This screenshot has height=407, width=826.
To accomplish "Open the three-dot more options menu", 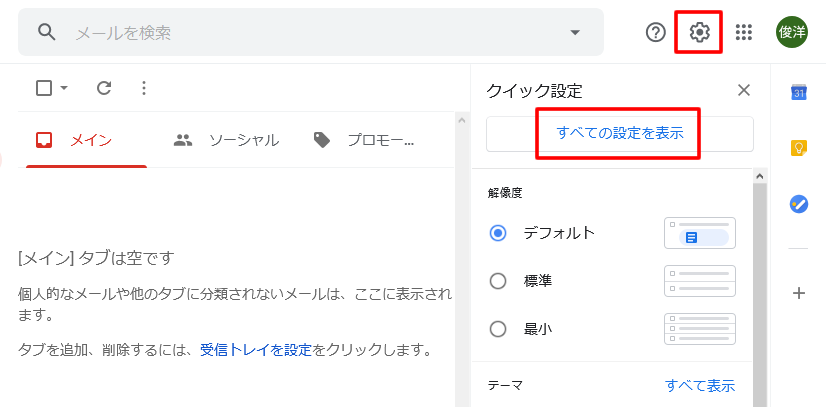I will (143, 88).
